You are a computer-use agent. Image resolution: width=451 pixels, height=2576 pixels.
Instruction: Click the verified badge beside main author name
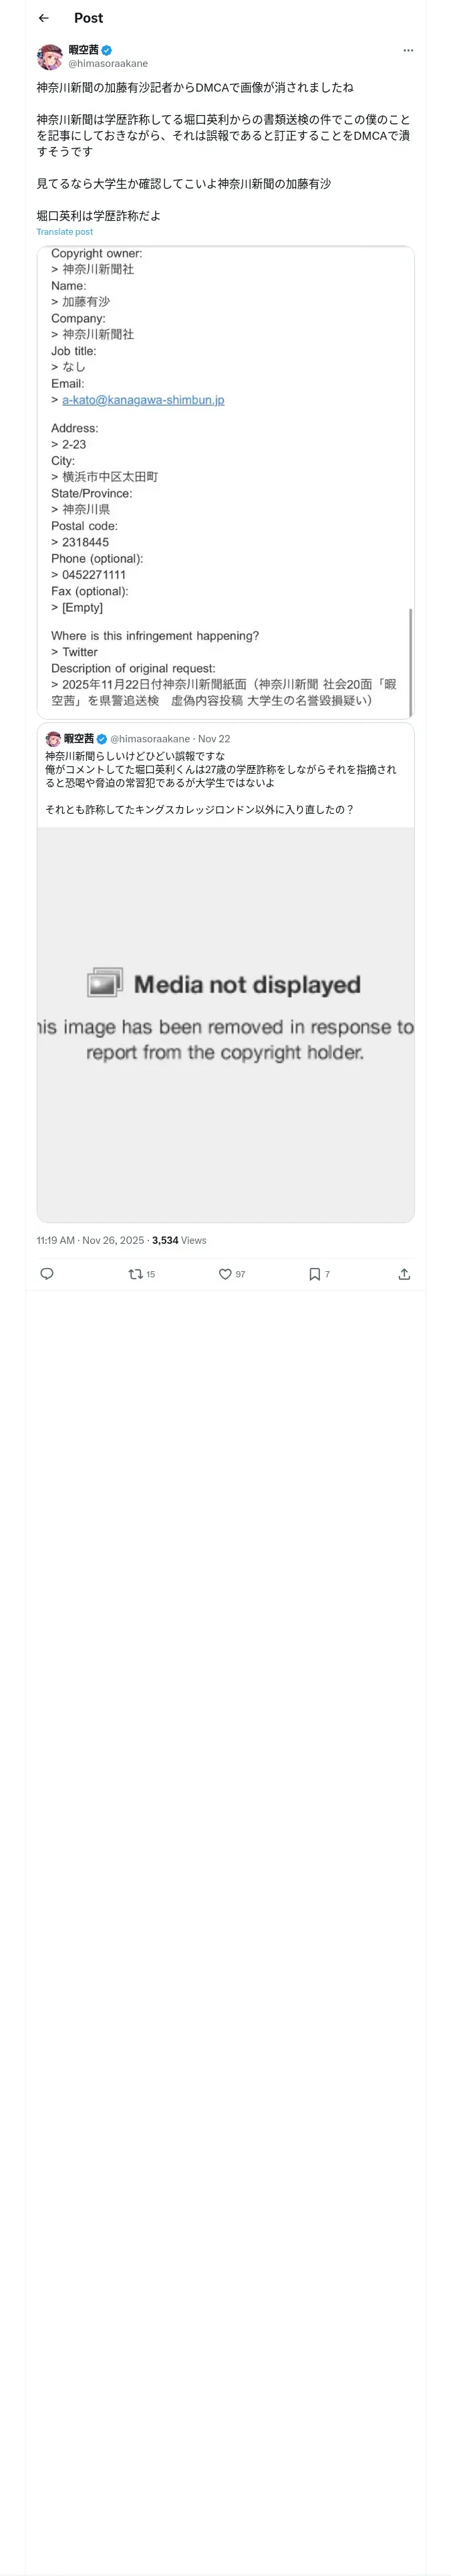click(107, 50)
